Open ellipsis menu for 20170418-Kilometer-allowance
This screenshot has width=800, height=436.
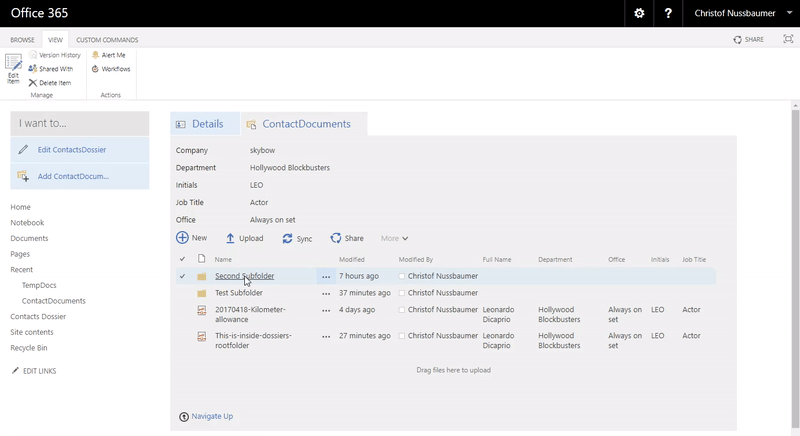pyautogui.click(x=325, y=311)
